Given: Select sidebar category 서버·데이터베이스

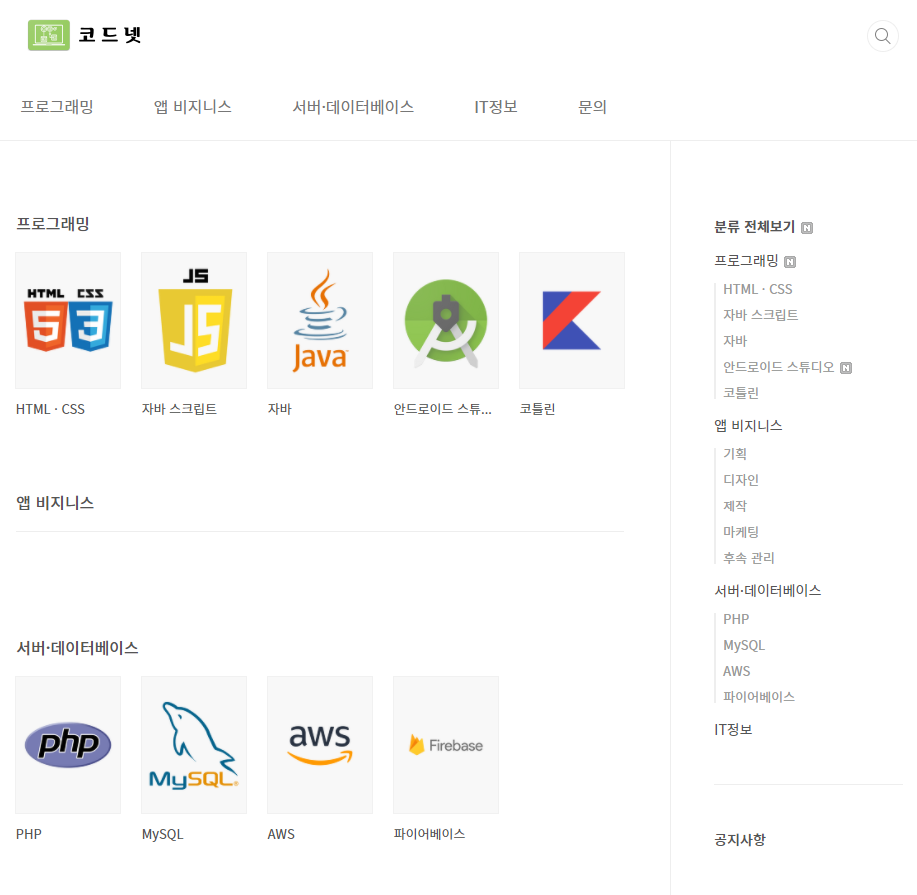Looking at the screenshot, I should tap(767, 591).
